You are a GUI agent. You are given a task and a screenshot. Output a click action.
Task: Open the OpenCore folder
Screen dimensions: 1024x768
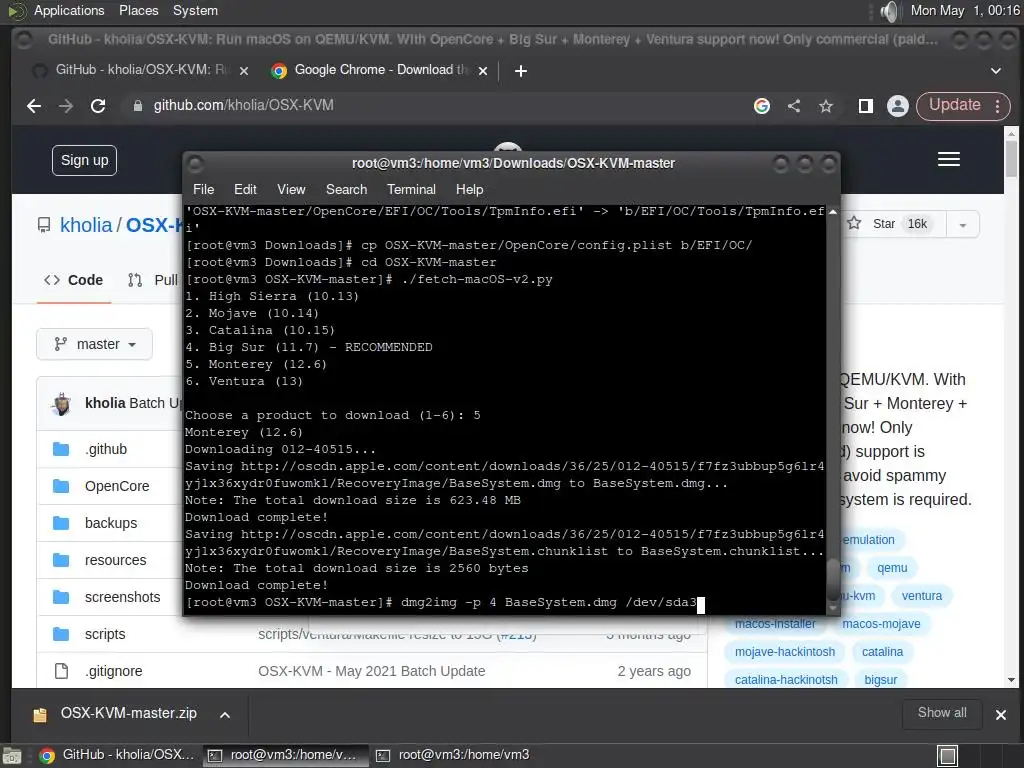click(117, 486)
